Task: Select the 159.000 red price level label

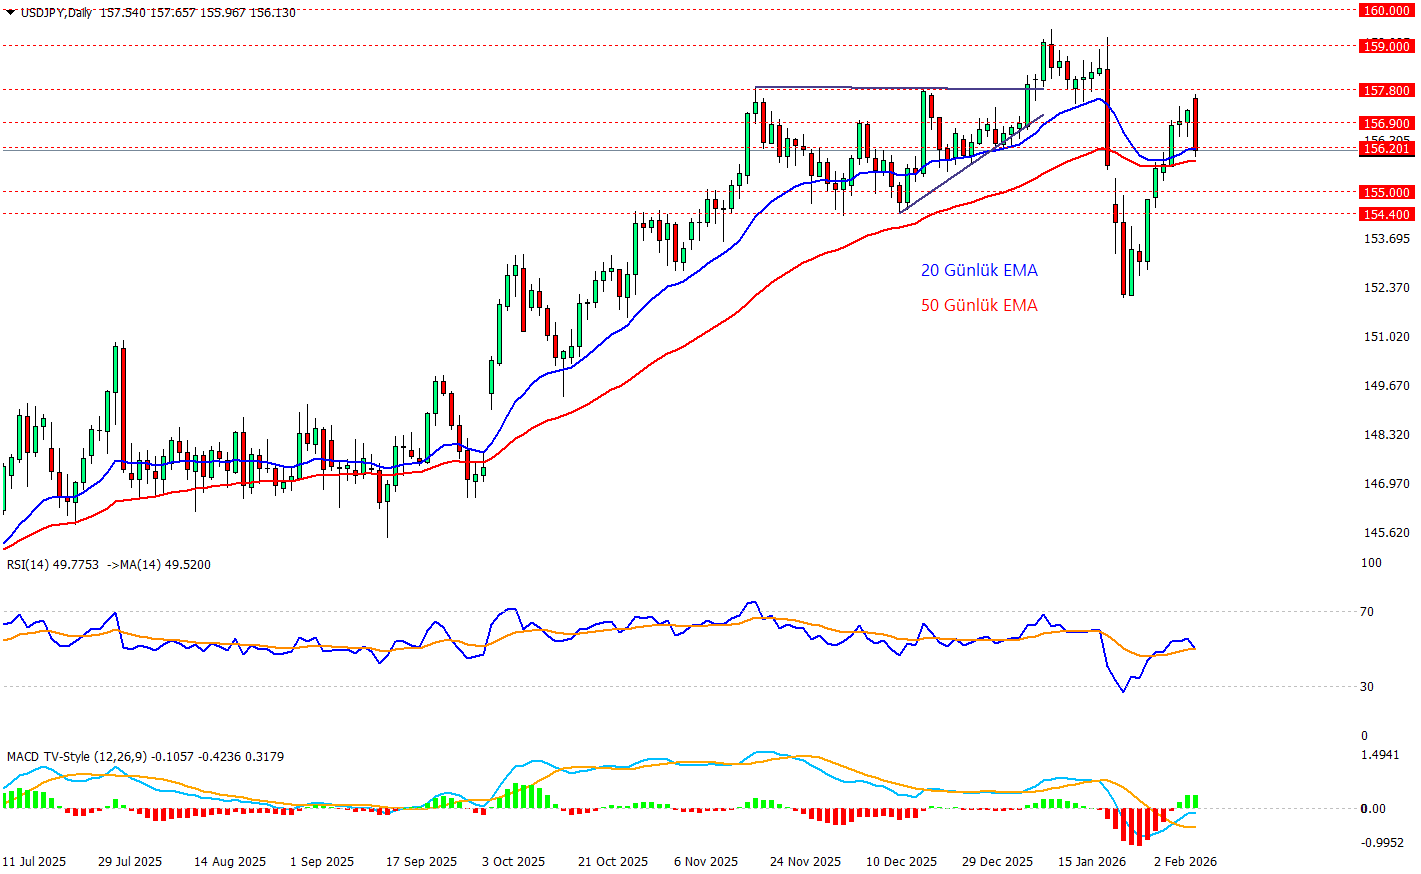Action: [1386, 46]
